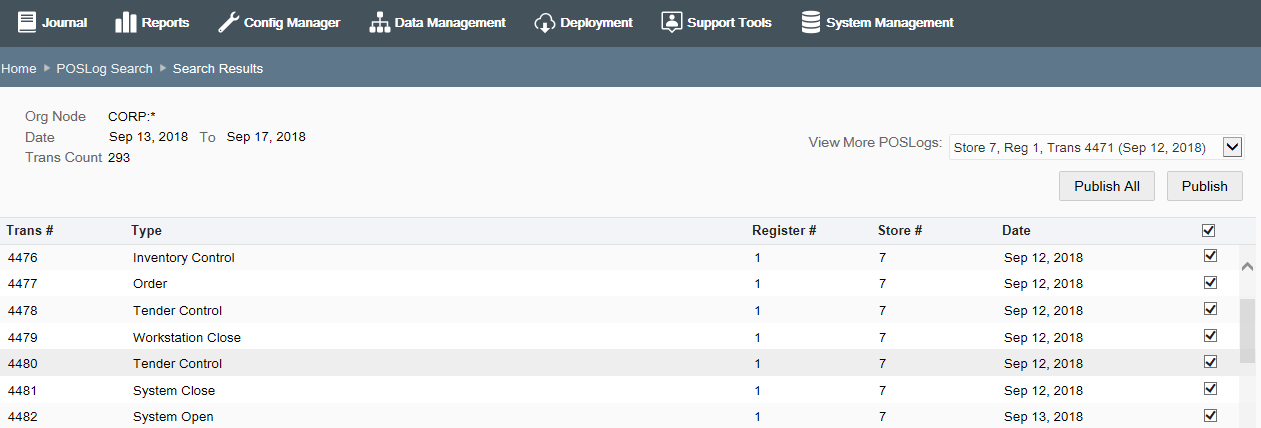Click the System Open type cell

(173, 416)
